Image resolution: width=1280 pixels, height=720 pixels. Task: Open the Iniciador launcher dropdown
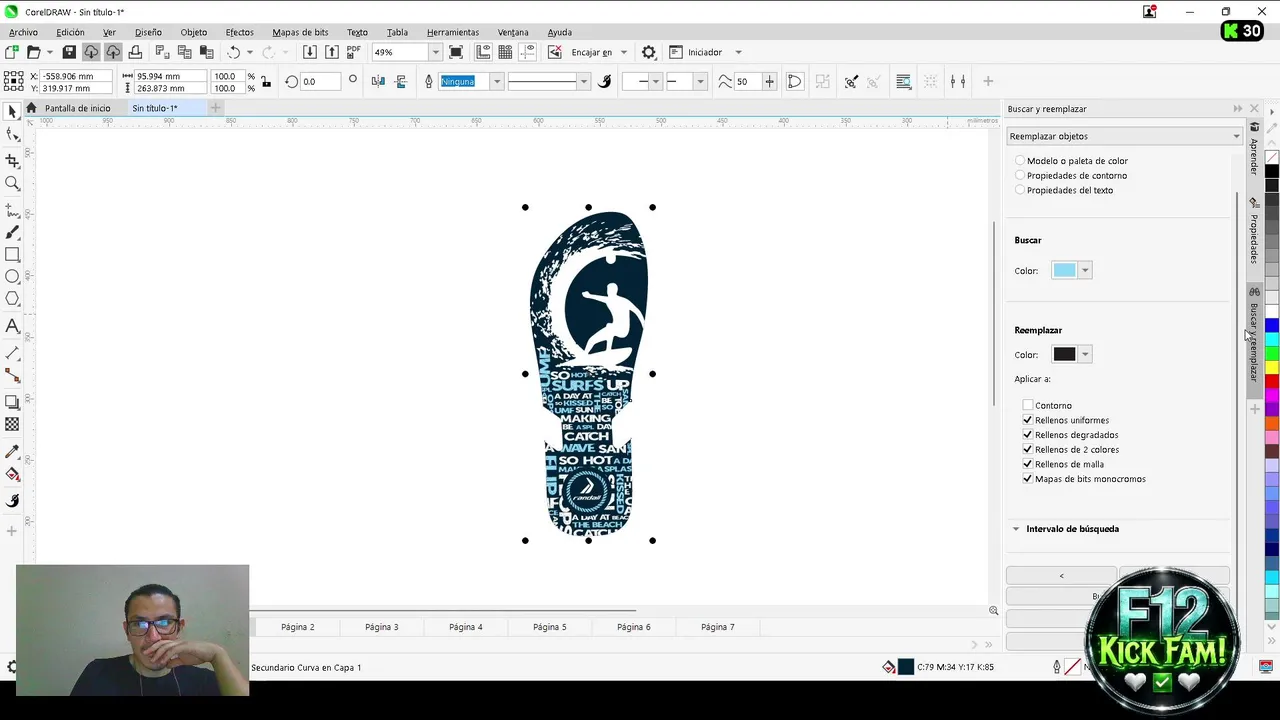click(x=738, y=52)
